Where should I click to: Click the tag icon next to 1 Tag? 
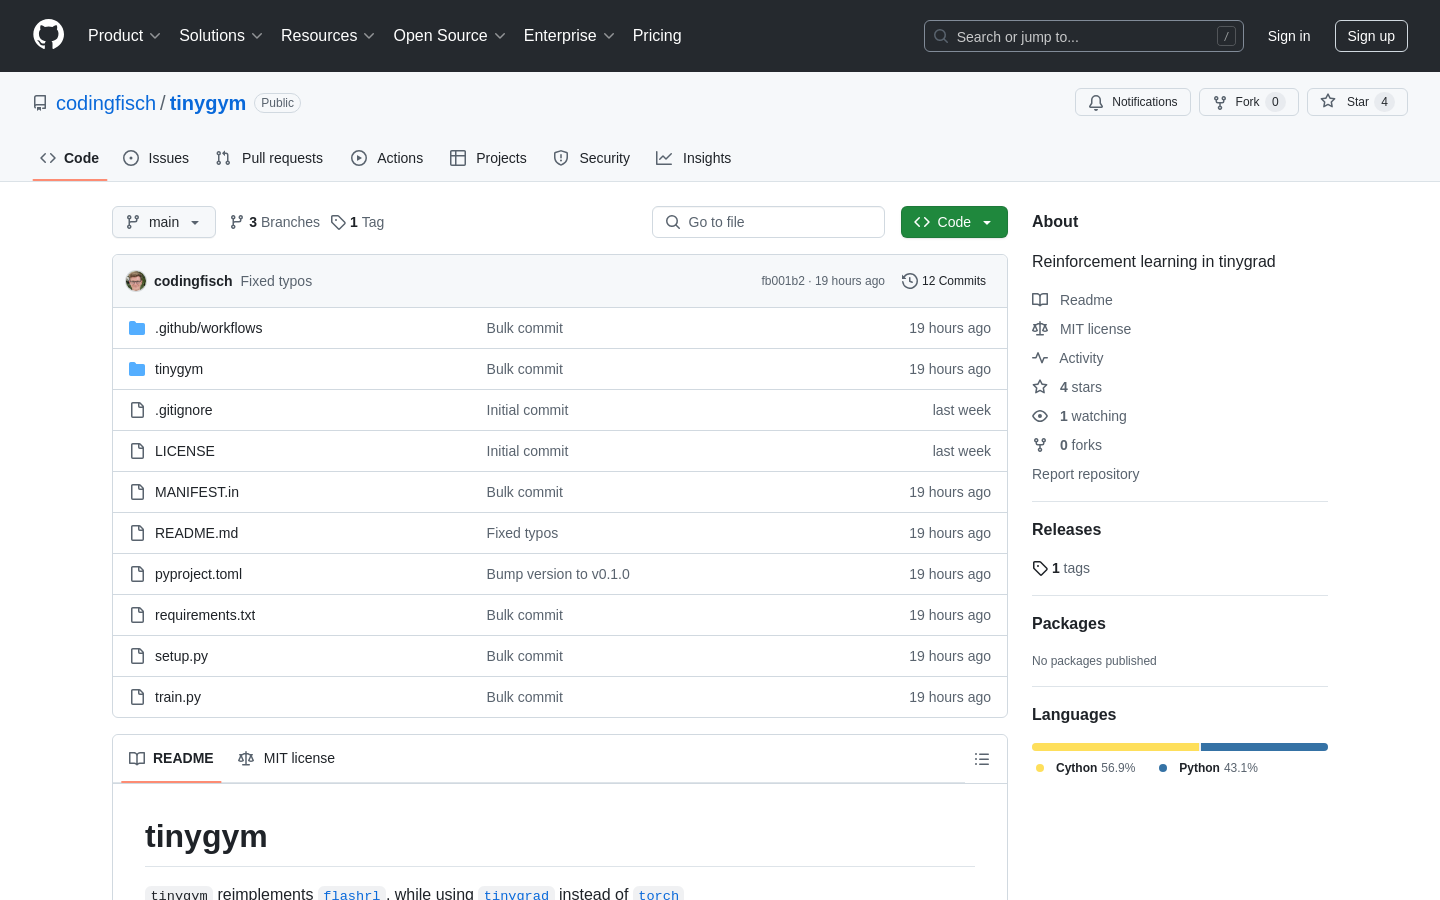click(x=338, y=222)
